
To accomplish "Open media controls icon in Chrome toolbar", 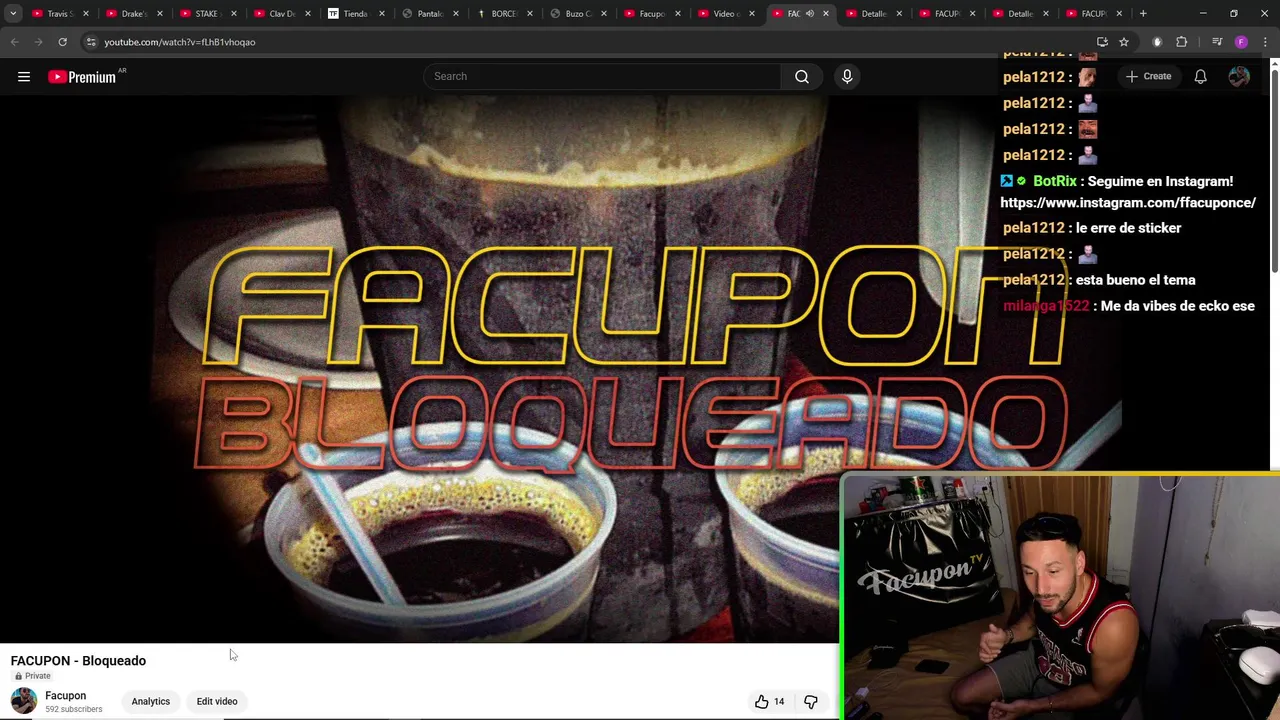I will click(x=1217, y=42).
